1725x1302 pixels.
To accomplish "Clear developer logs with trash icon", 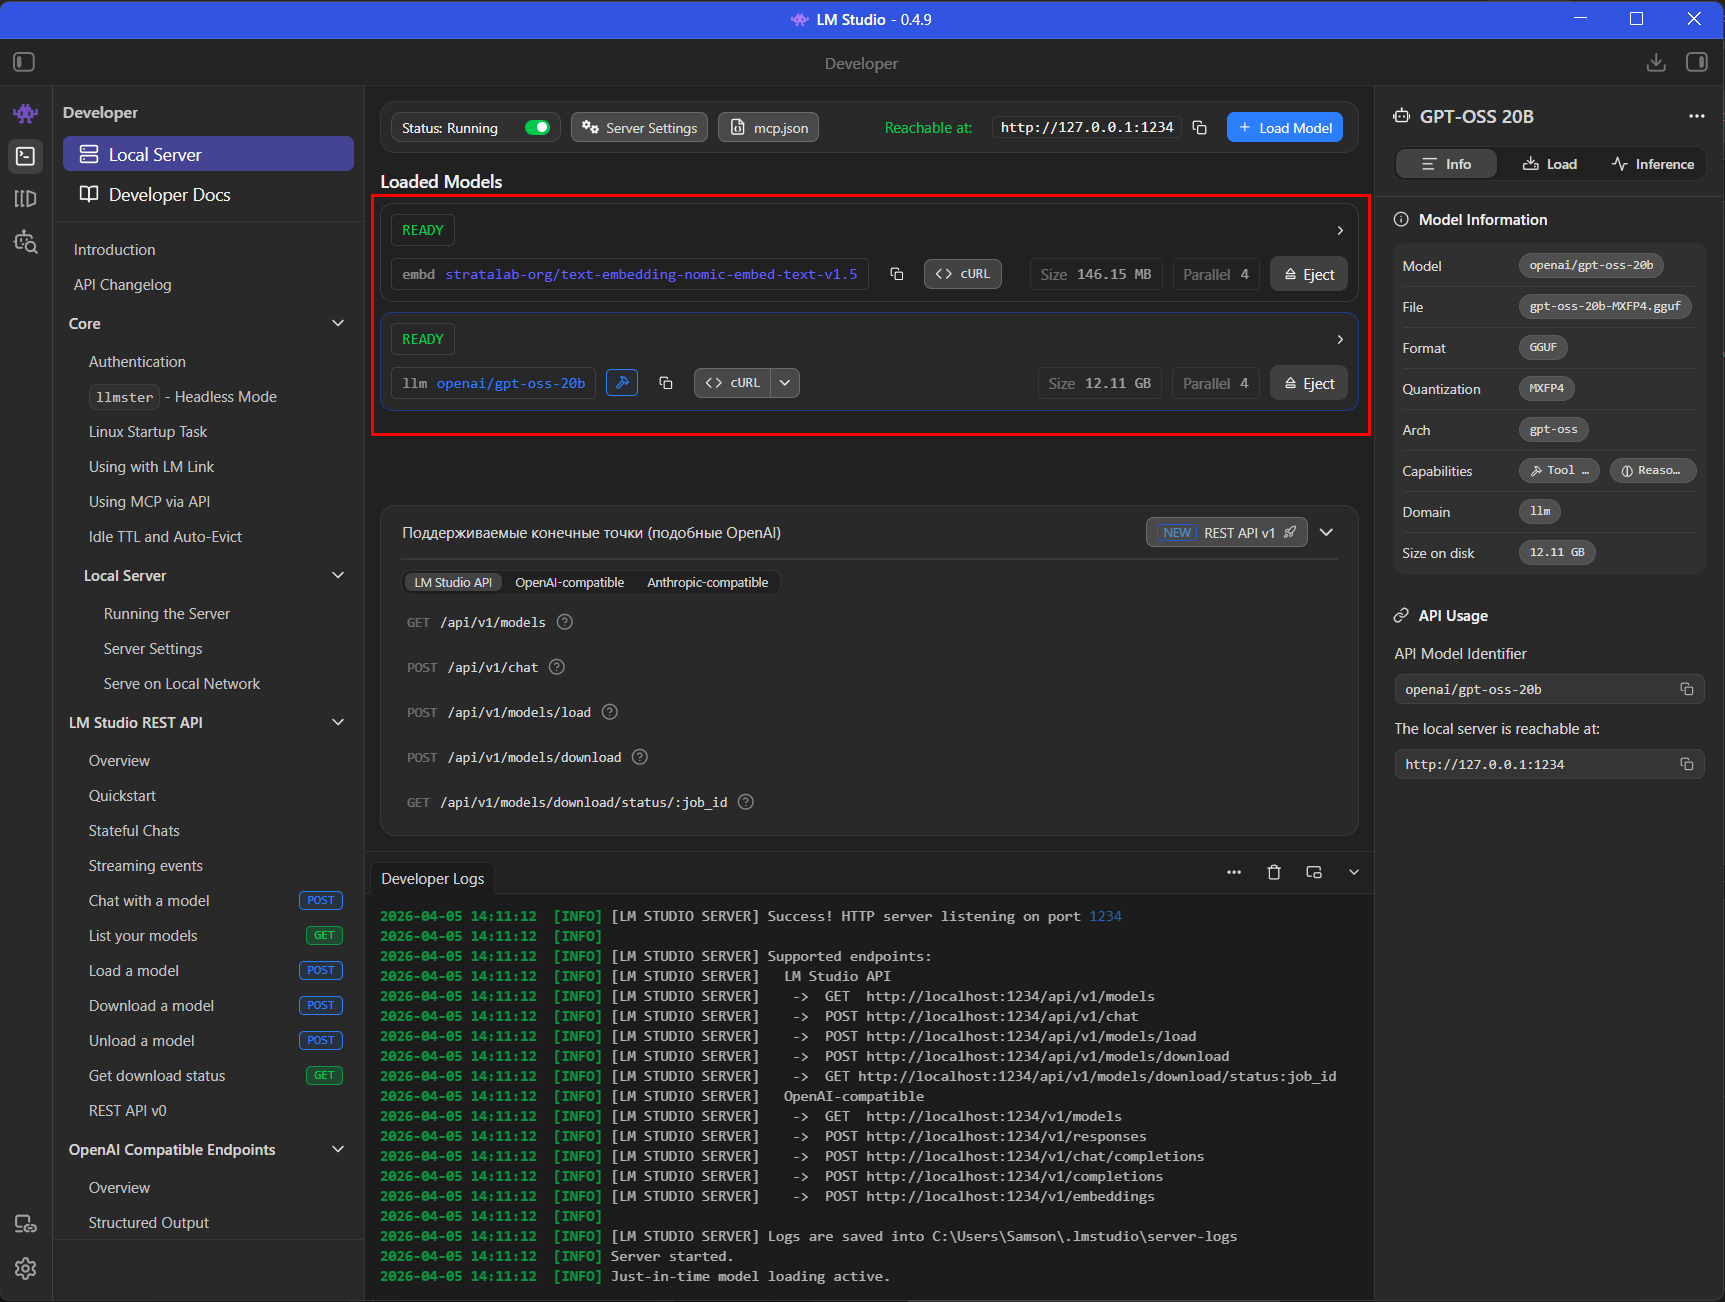I will [1273, 872].
